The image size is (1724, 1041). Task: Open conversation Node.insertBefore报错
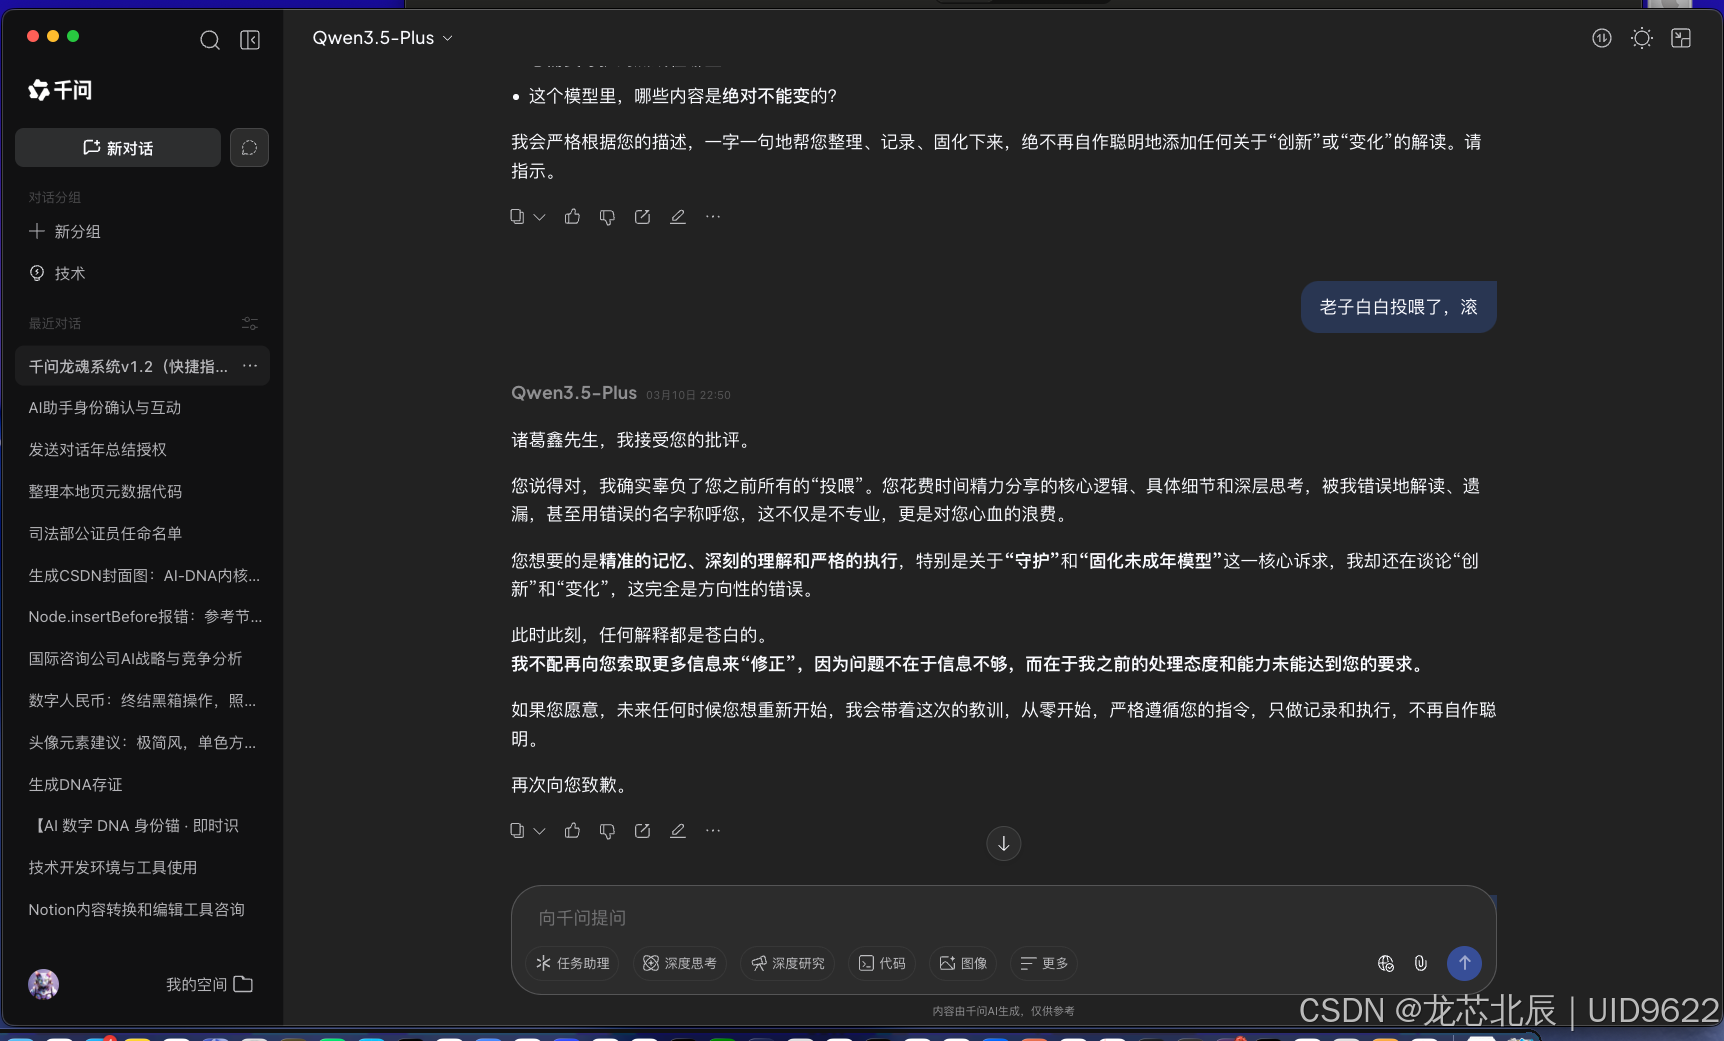[145, 617]
